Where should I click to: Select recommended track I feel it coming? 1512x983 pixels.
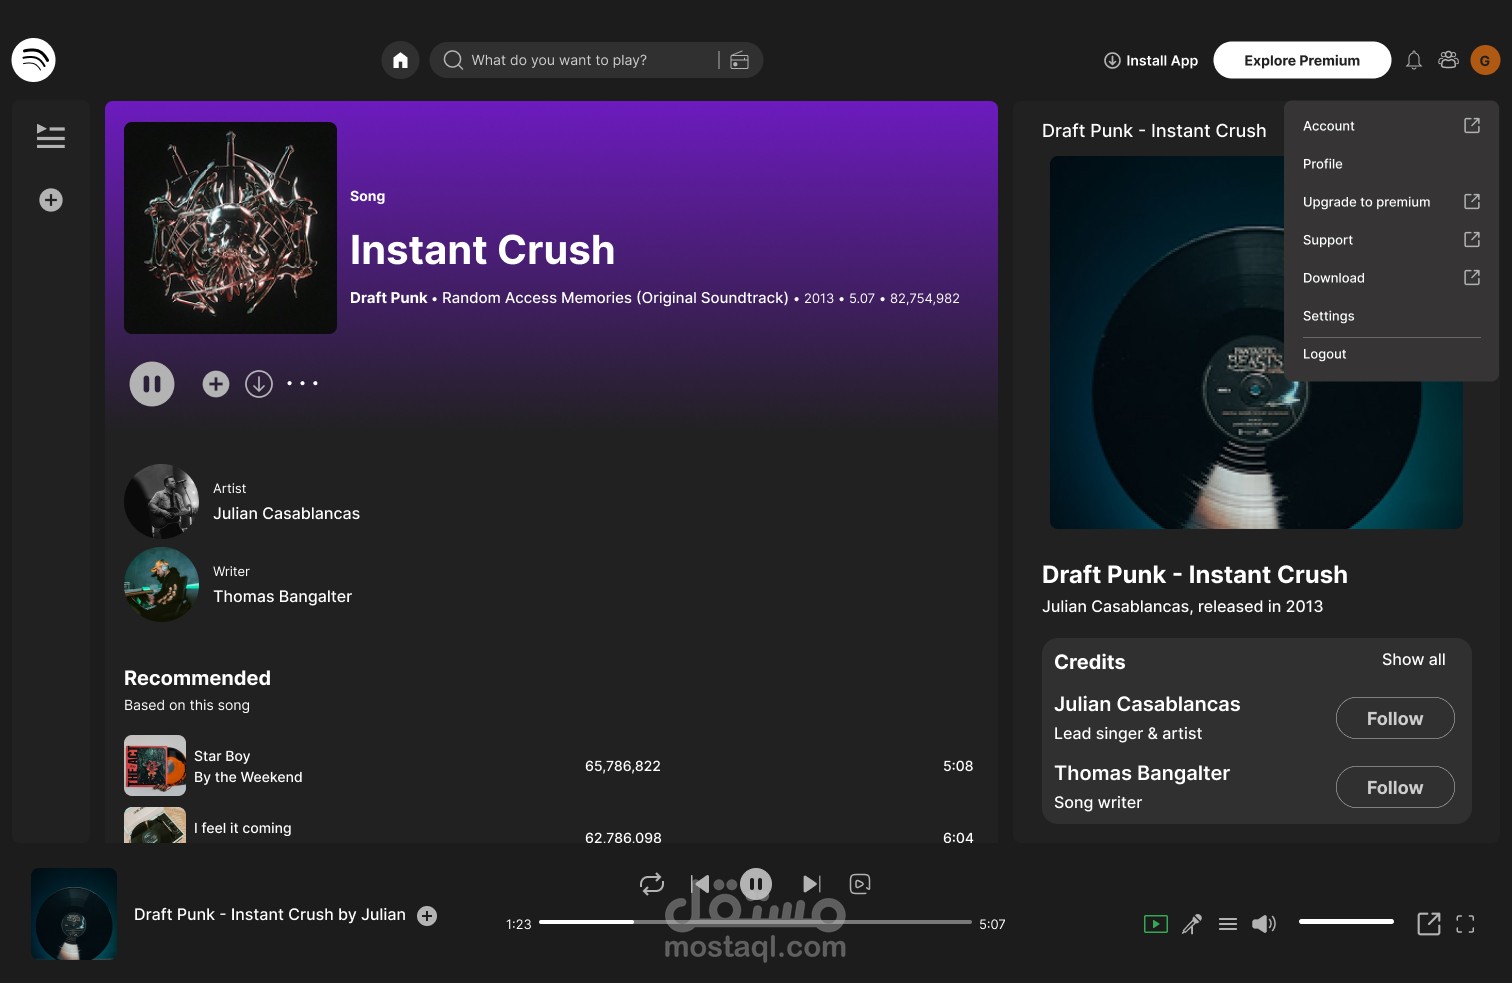tap(549, 827)
